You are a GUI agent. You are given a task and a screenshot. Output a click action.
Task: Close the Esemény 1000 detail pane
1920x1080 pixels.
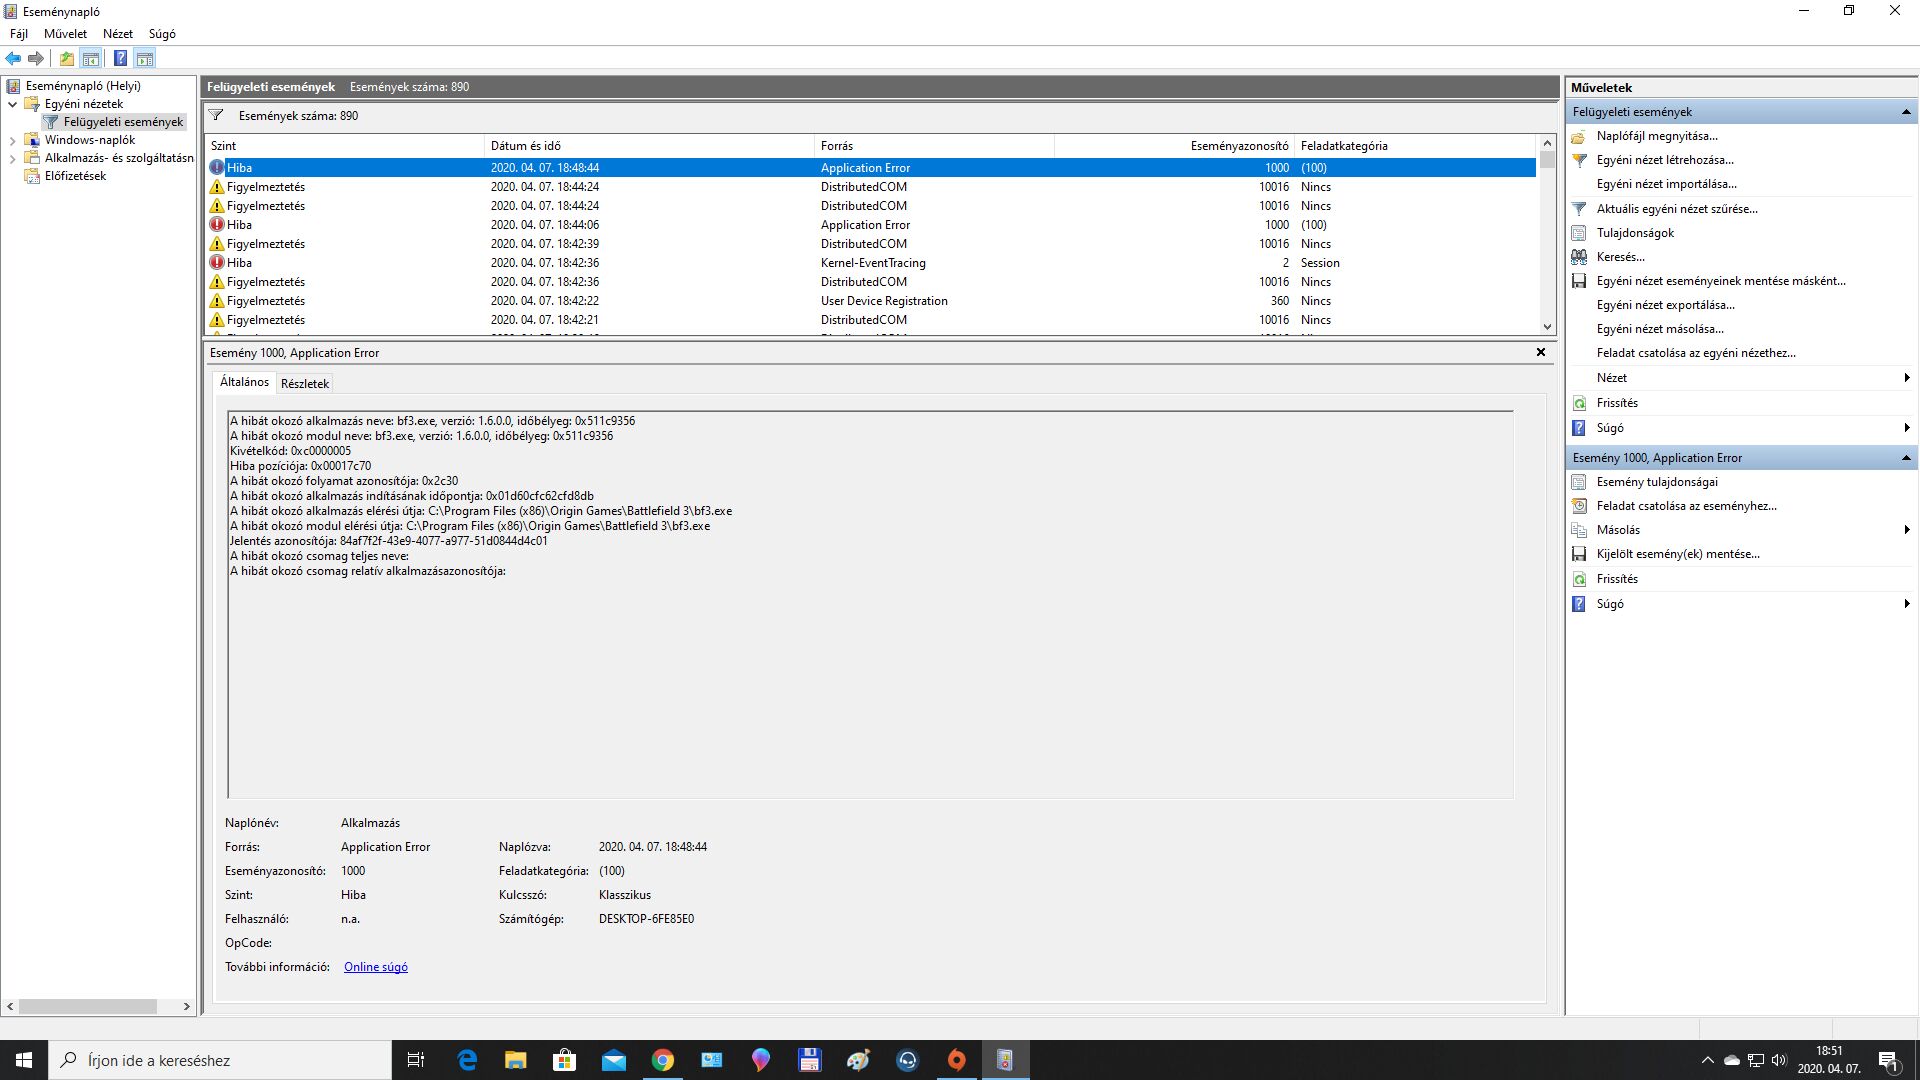point(1540,353)
